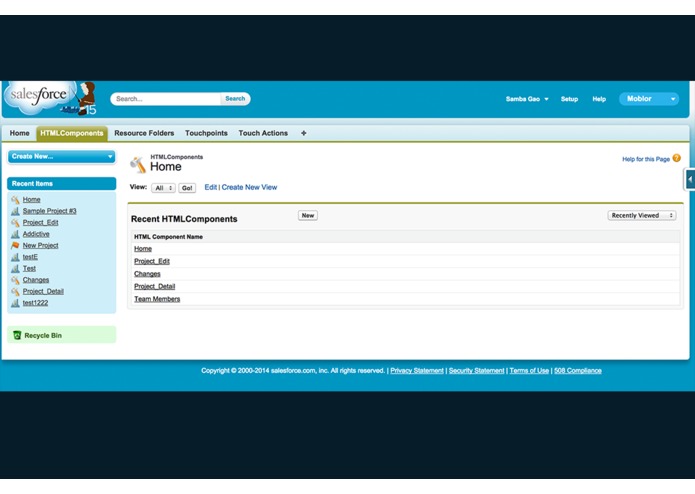695x494 pixels.
Task: Open the Moblor app menu
Action: 649,99
